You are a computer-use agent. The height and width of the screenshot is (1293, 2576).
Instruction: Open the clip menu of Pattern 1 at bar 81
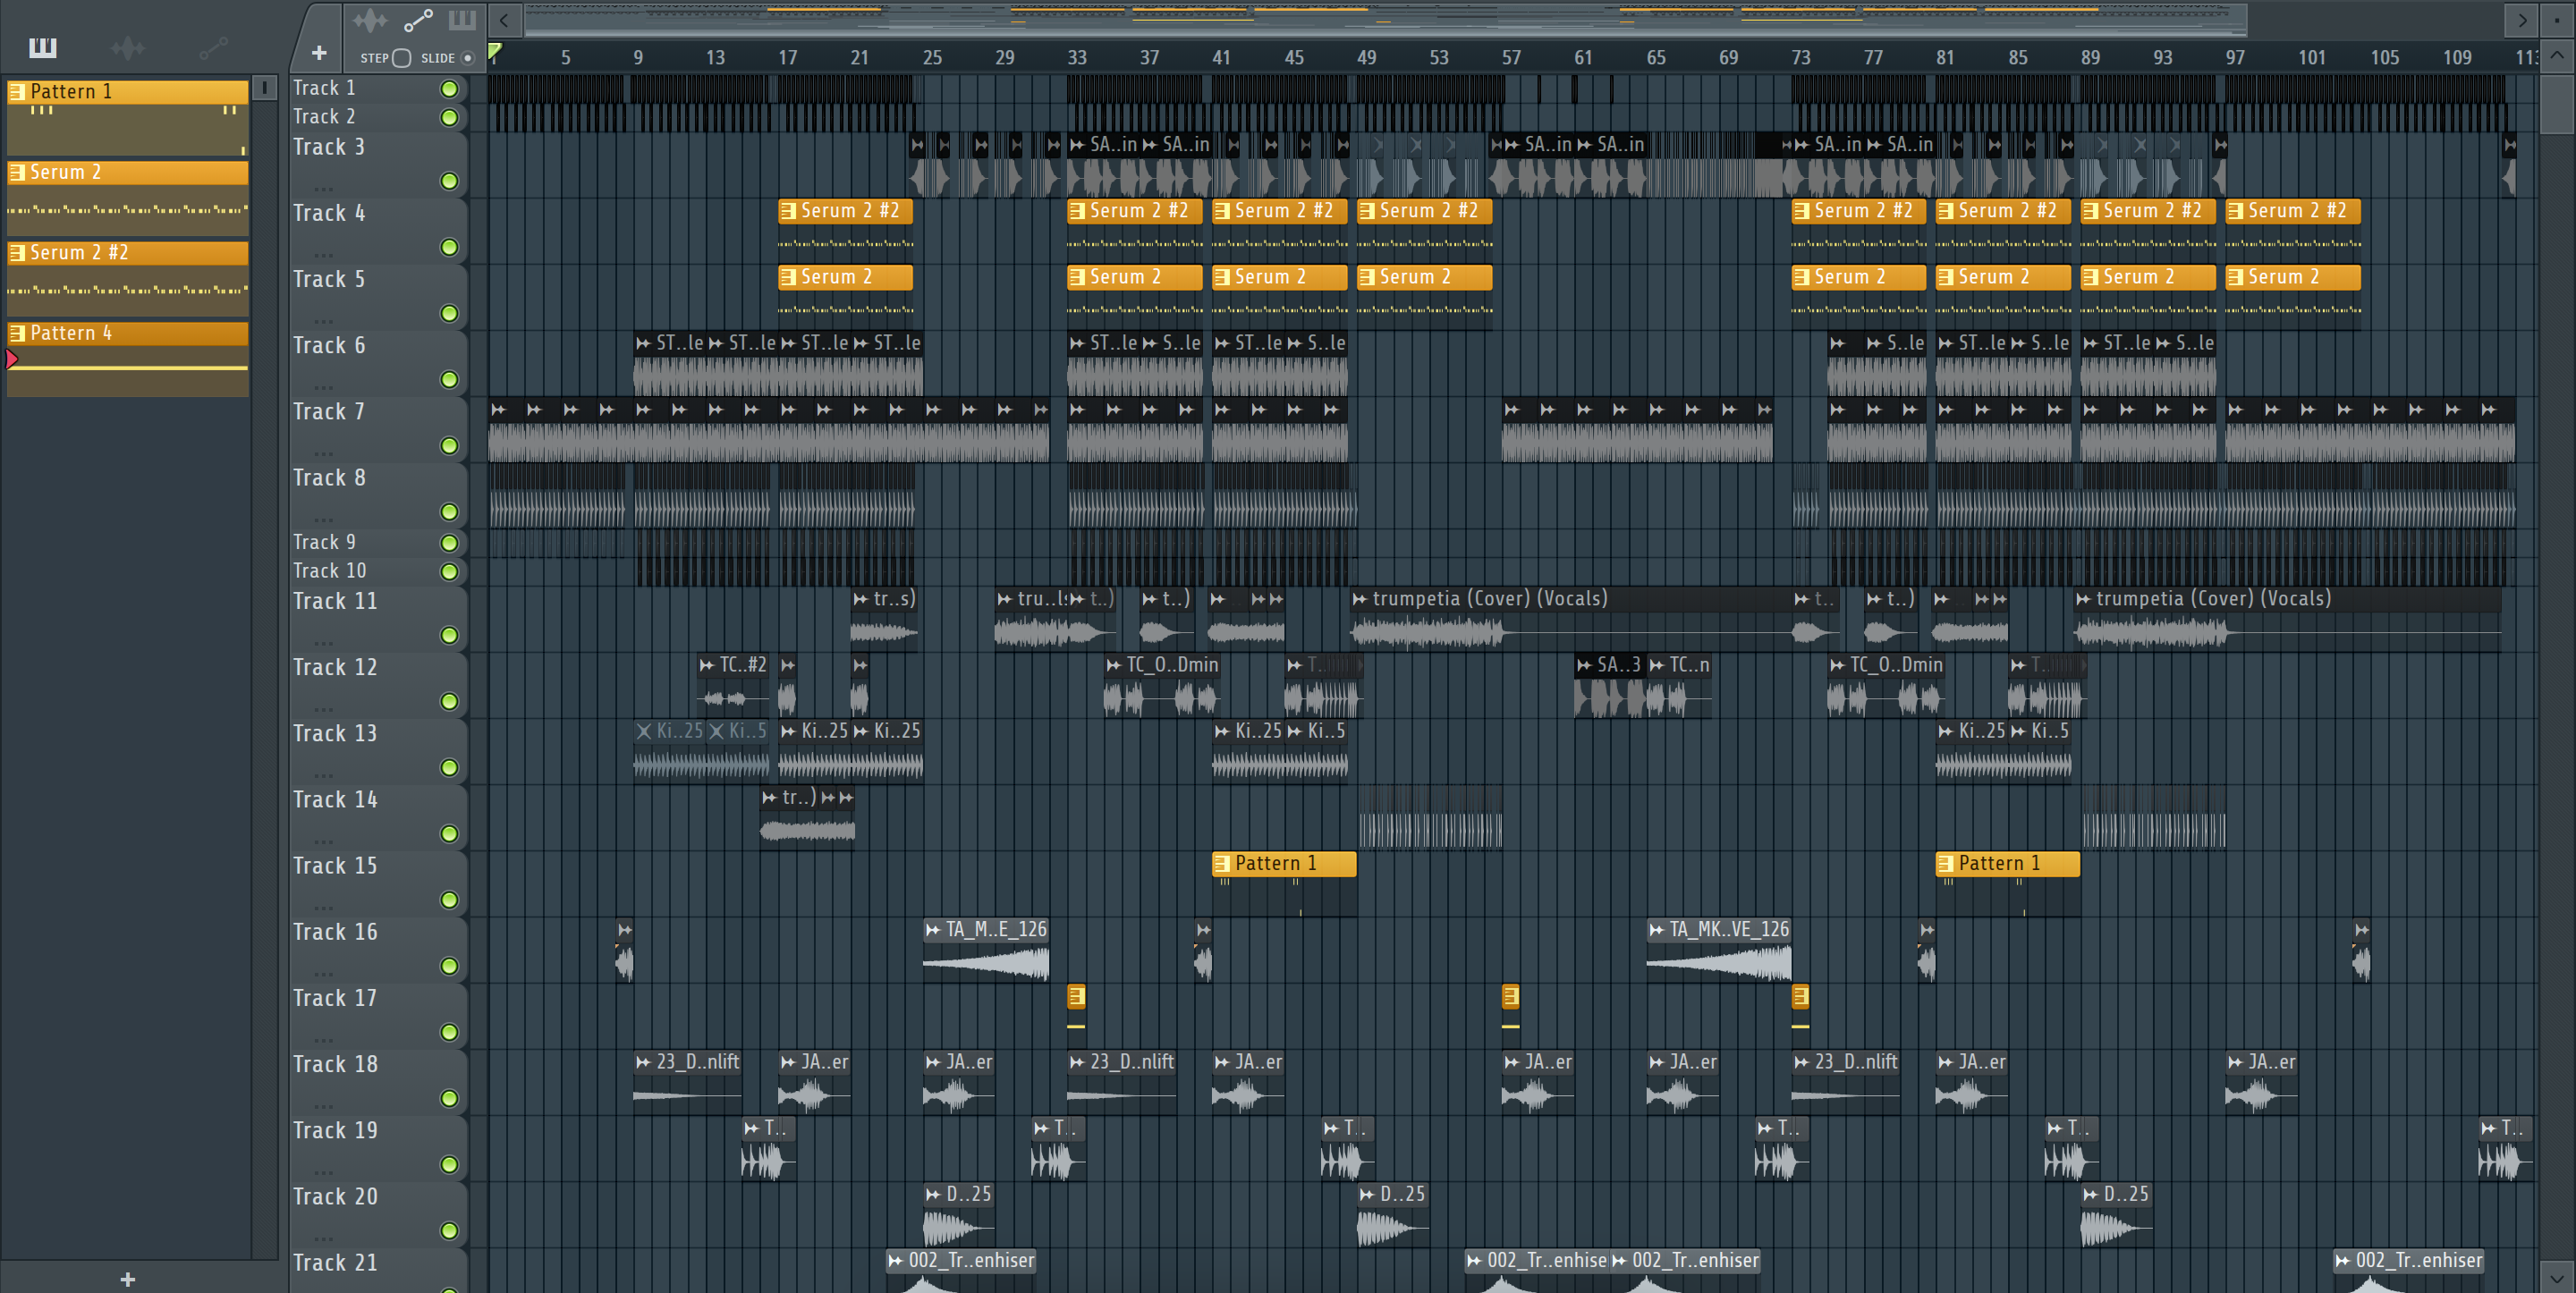coord(1945,863)
